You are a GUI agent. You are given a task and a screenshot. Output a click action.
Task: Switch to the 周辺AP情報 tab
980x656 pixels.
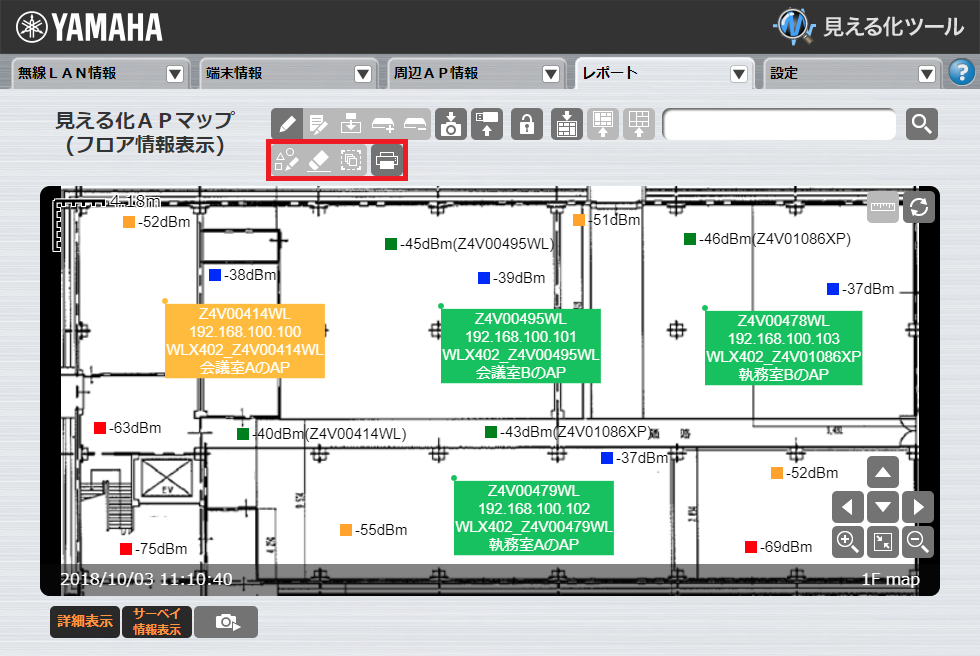point(462,74)
